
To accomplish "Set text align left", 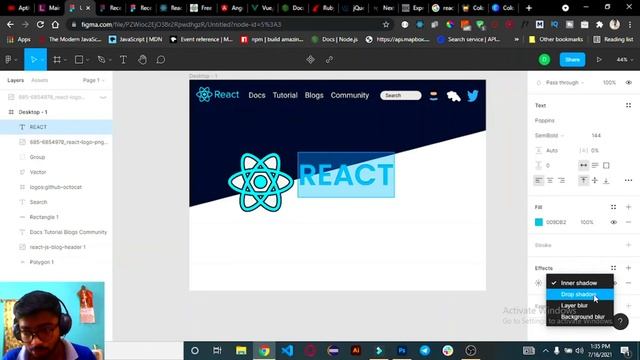I will pyautogui.click(x=539, y=180).
